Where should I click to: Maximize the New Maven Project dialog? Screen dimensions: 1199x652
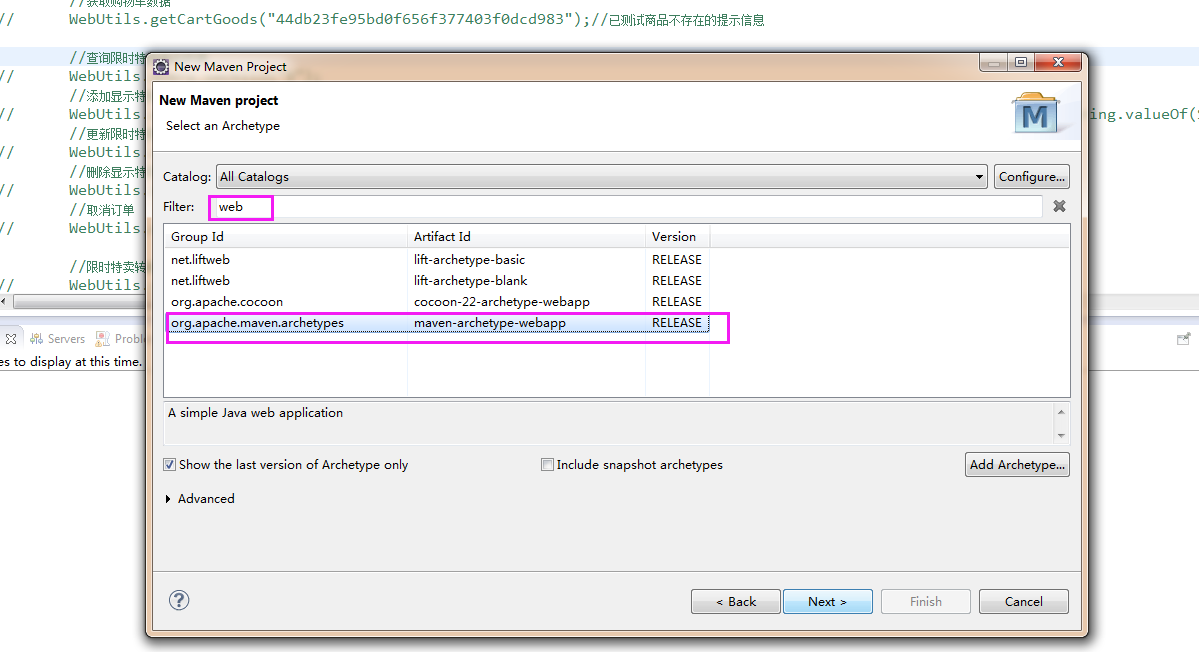(x=1021, y=63)
